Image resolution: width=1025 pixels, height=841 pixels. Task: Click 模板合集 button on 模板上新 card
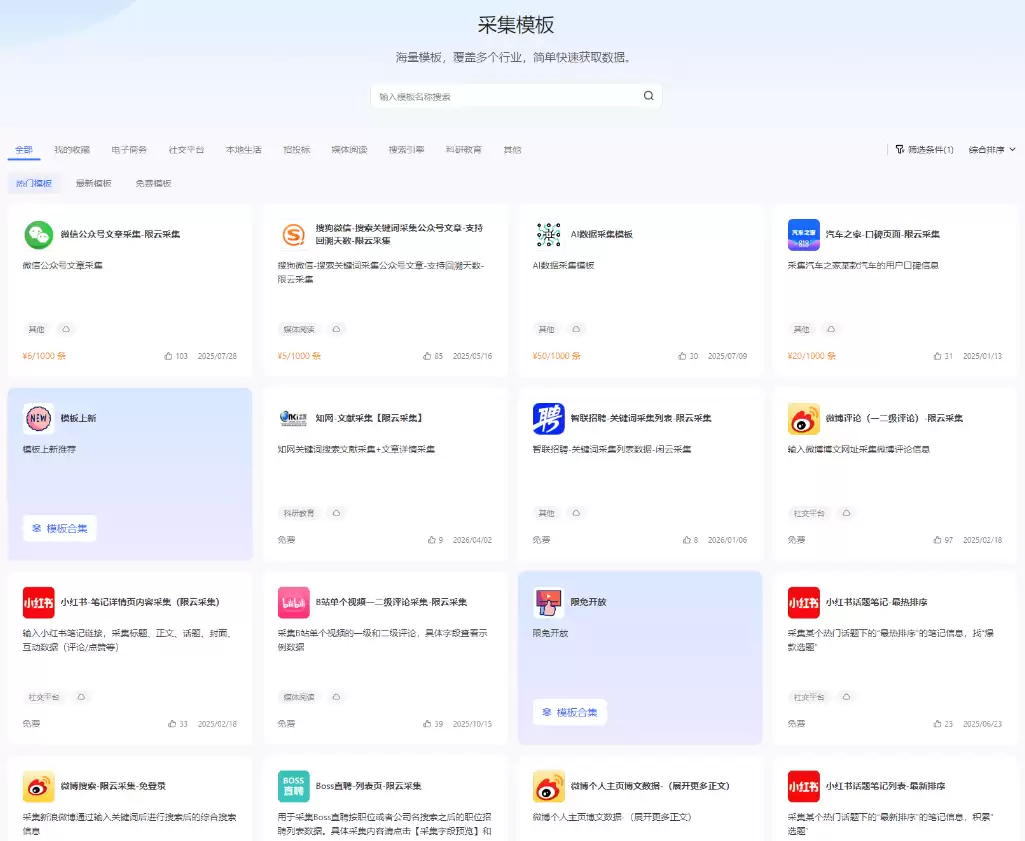(x=60, y=528)
